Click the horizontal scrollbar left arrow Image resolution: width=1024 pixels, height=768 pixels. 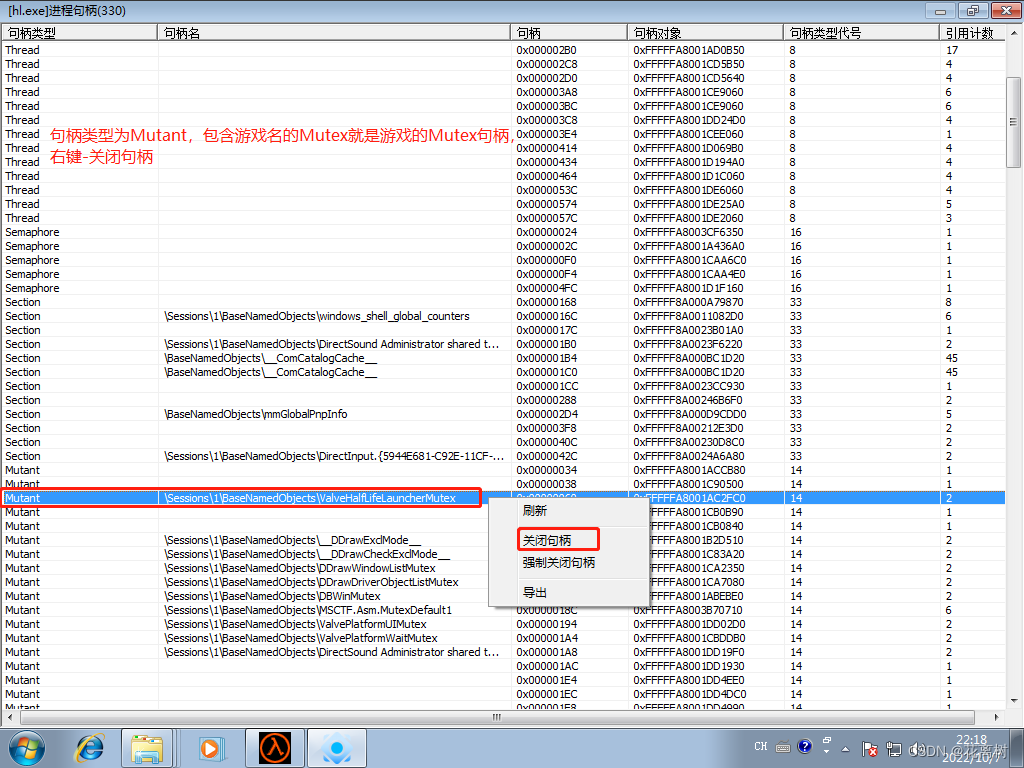click(8, 717)
